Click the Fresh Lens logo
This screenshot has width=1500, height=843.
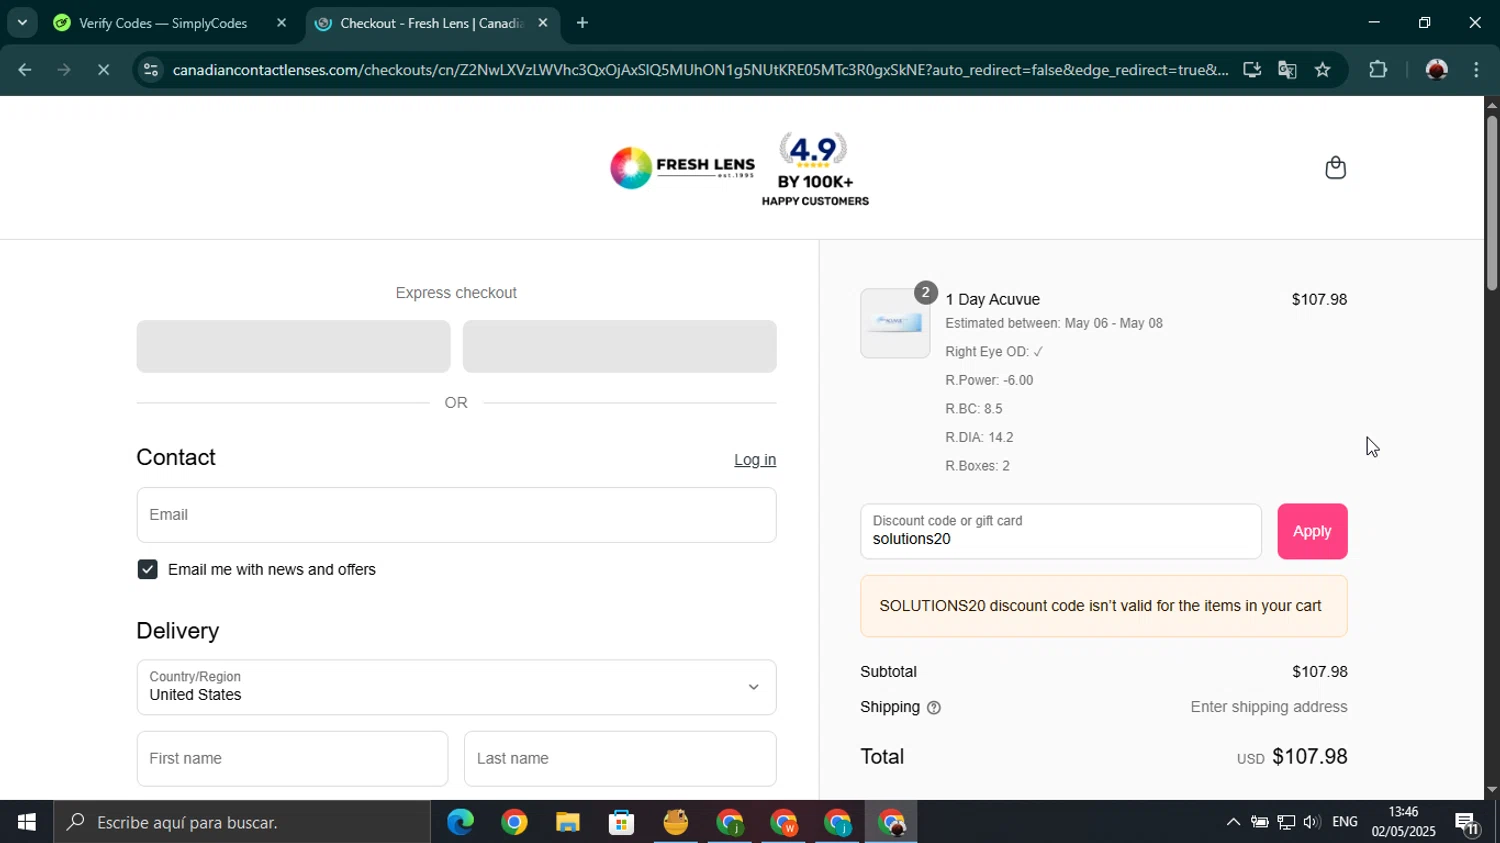[682, 167]
